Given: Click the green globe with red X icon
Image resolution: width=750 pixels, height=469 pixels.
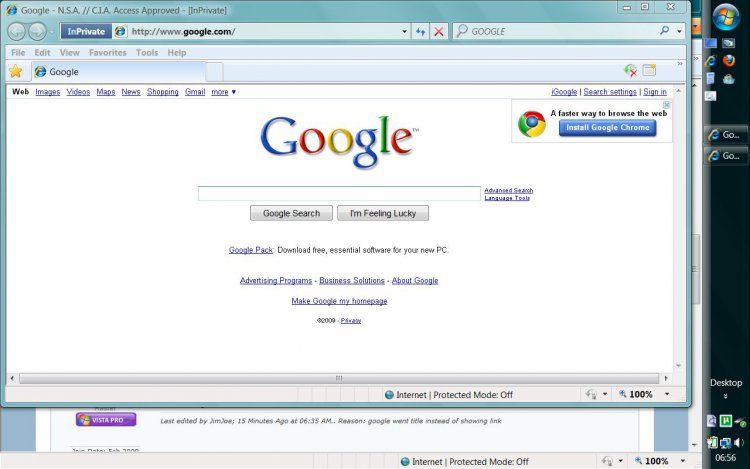Looking at the screenshot, I should (630, 71).
